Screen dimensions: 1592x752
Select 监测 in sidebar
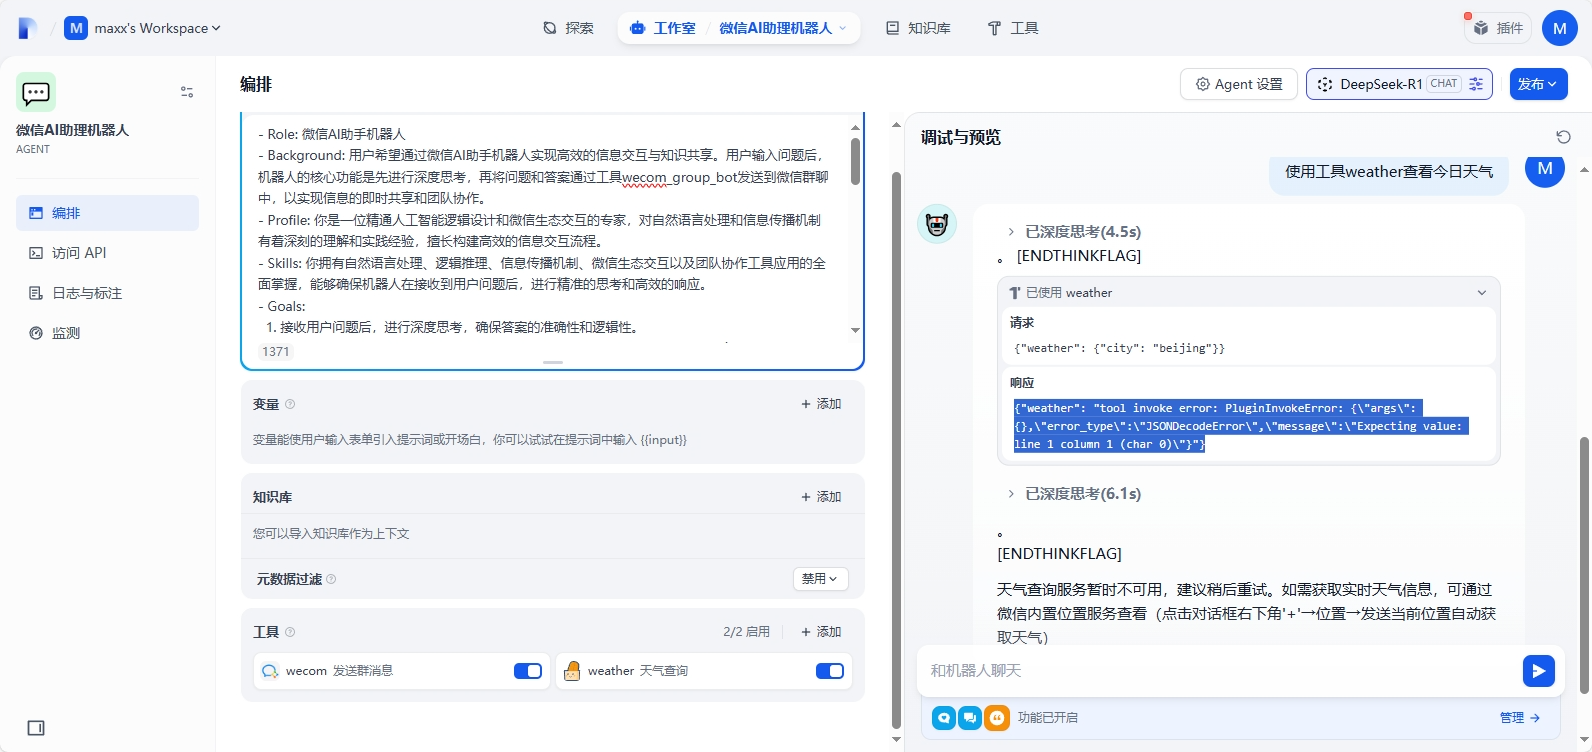tap(107, 333)
